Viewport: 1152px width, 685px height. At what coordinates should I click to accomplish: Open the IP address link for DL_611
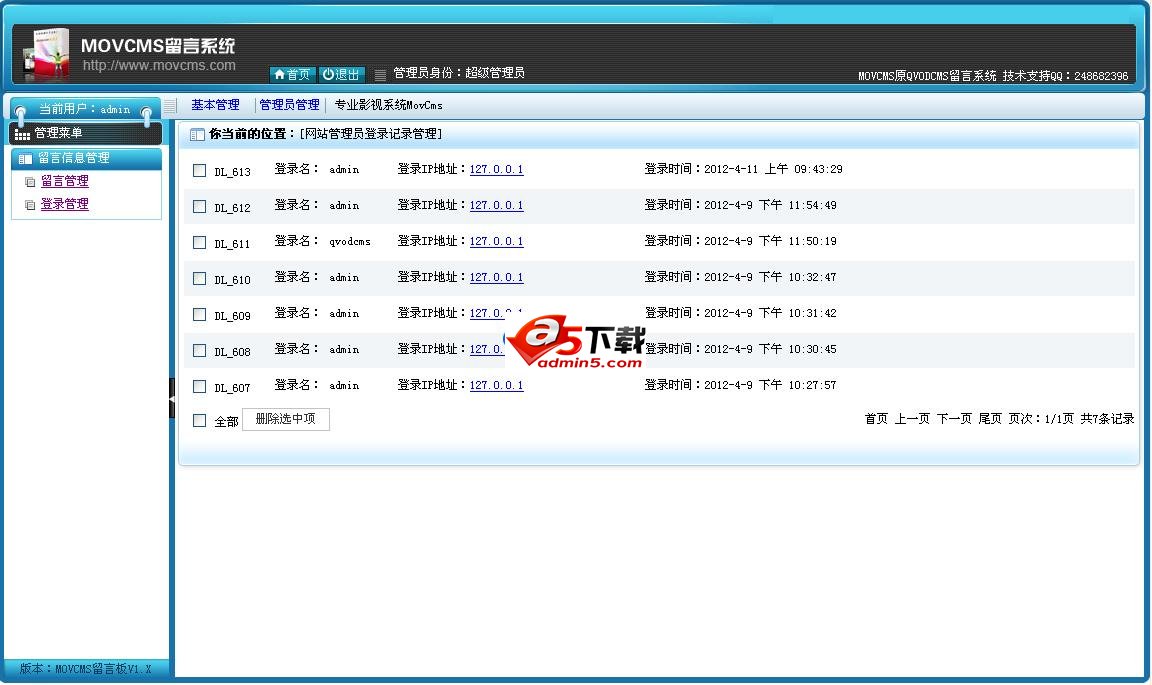point(497,242)
